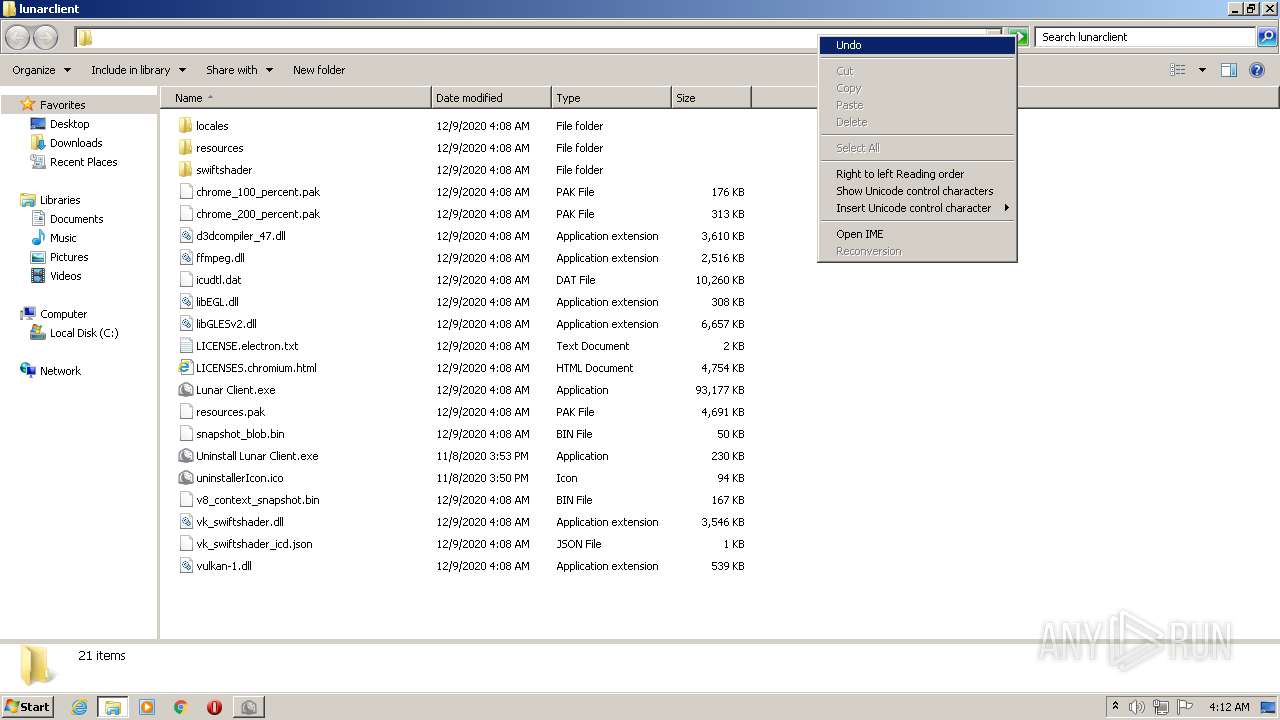Click the search magnifier icon
This screenshot has width=1280, height=720.
pos(1267,37)
